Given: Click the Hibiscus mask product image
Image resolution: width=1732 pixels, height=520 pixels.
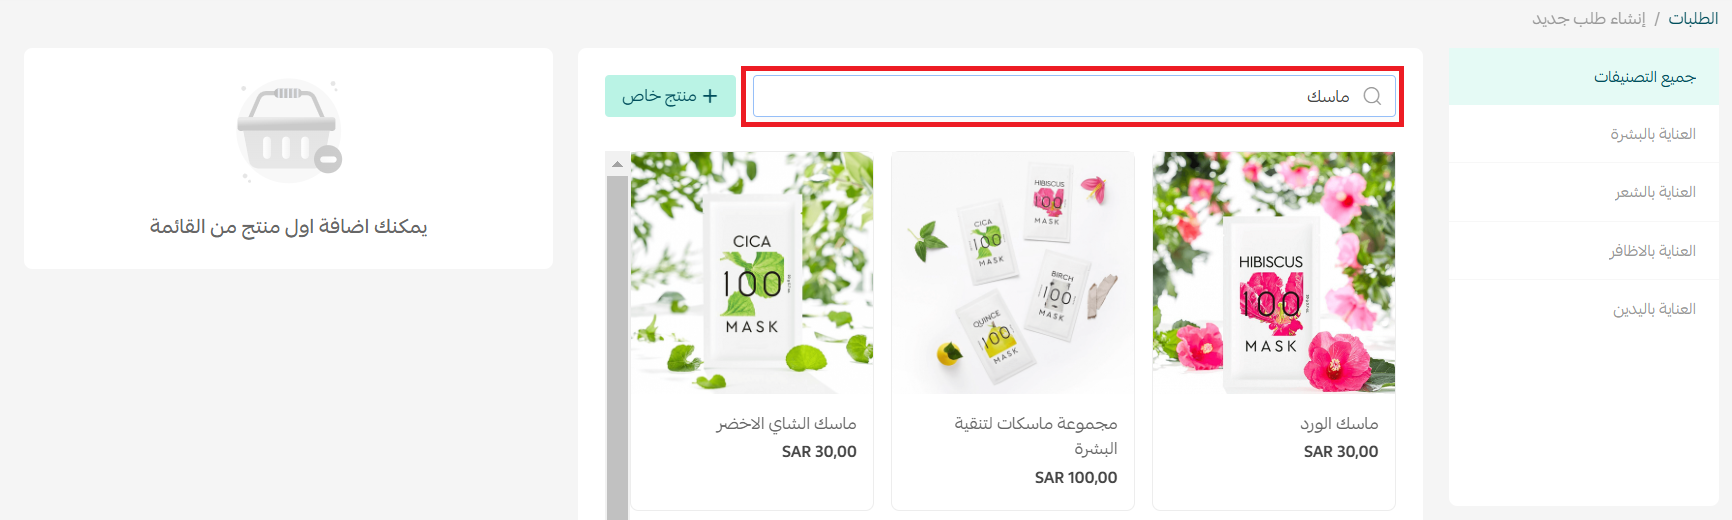Looking at the screenshot, I should (x=1274, y=272).
